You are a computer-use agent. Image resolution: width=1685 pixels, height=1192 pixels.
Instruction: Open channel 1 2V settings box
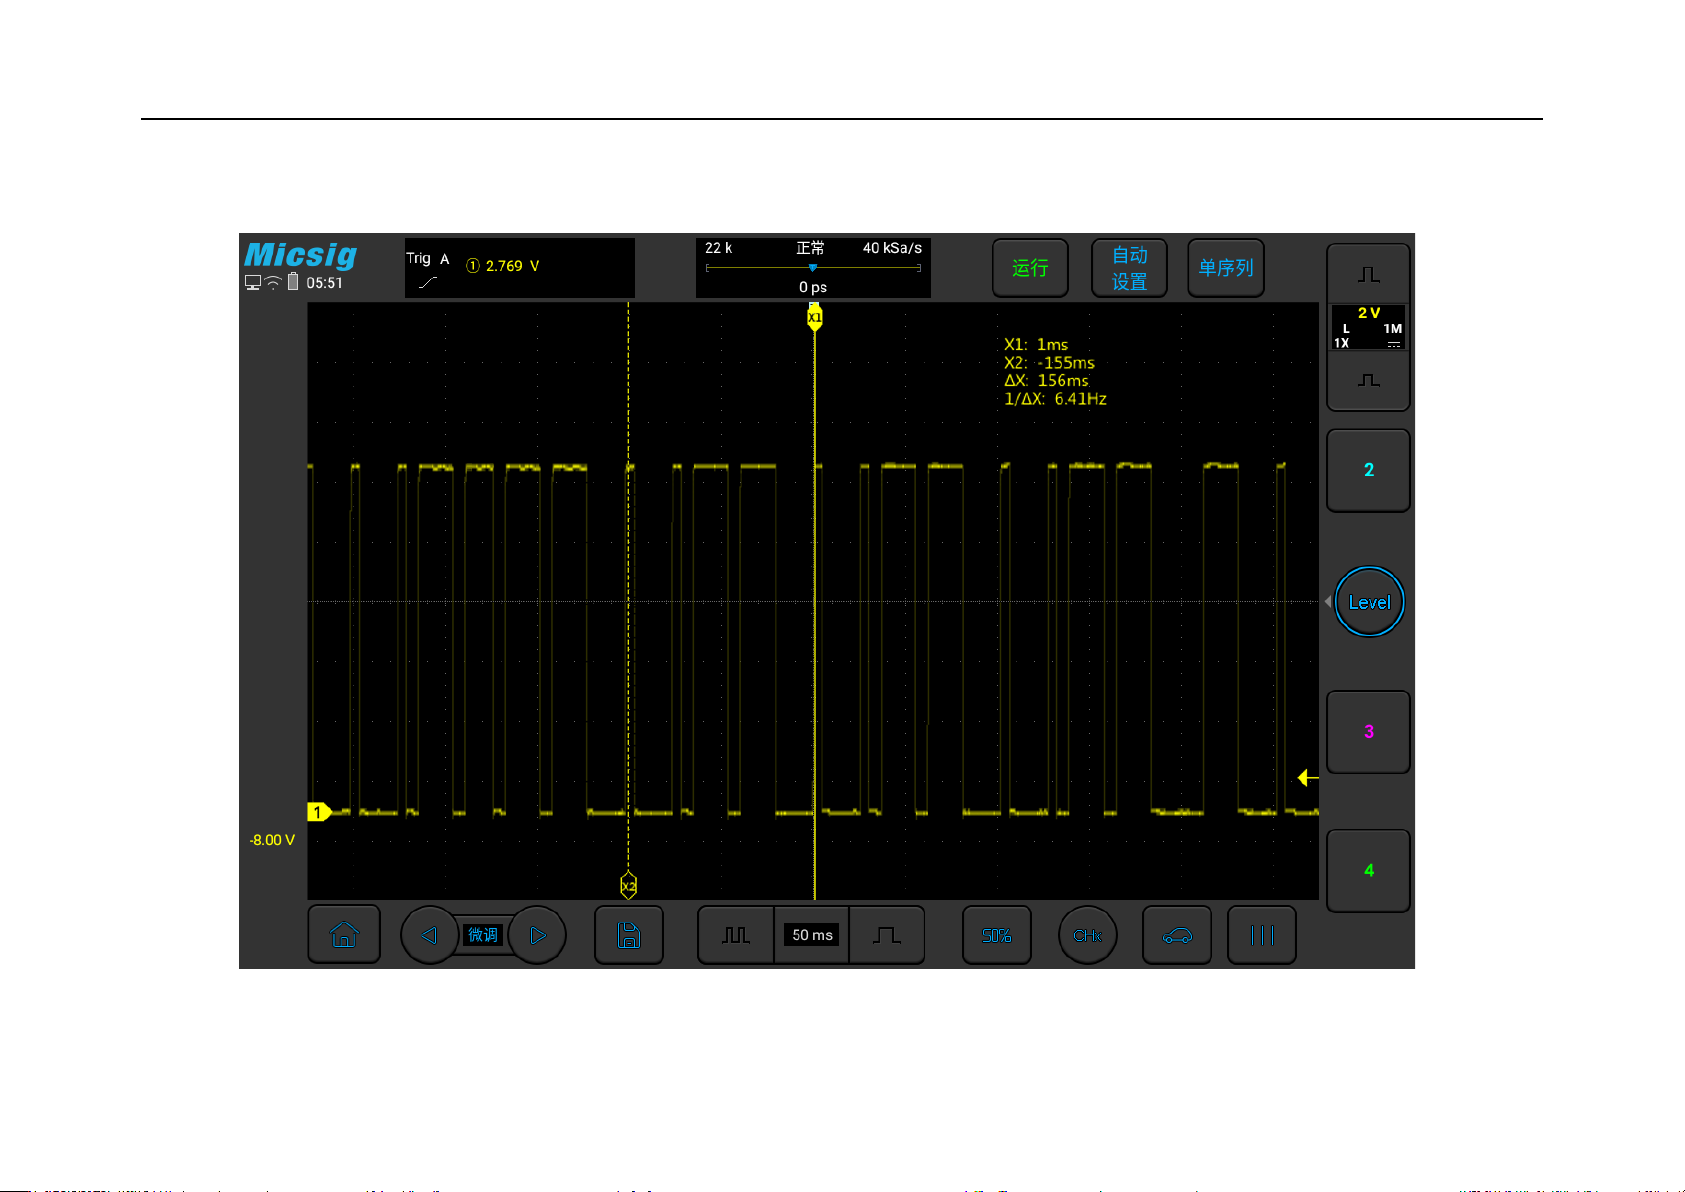[x=1369, y=327]
